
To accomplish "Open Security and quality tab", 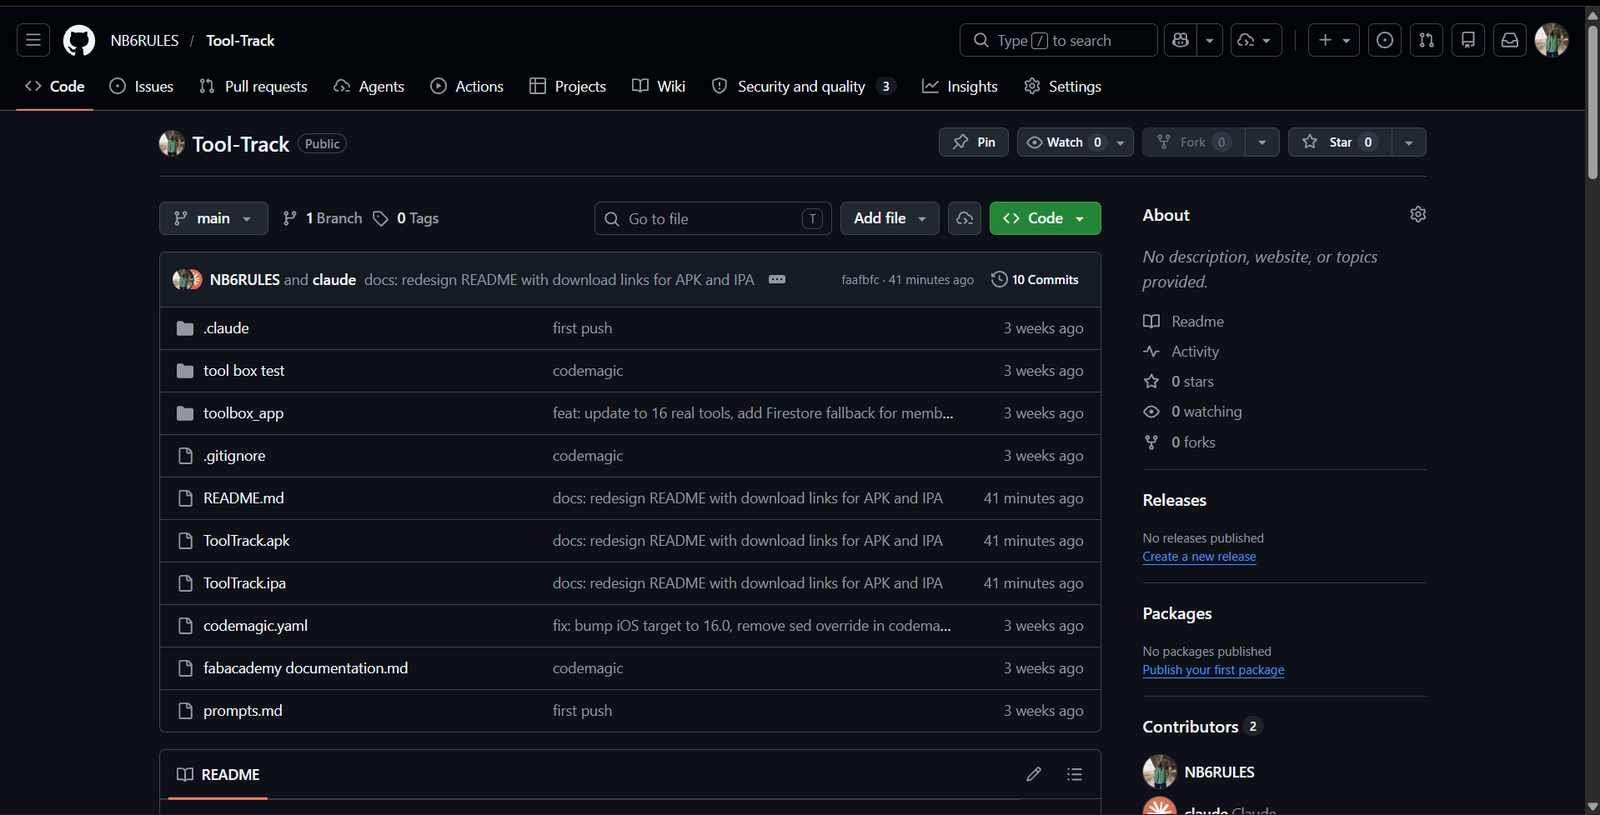I will point(803,86).
